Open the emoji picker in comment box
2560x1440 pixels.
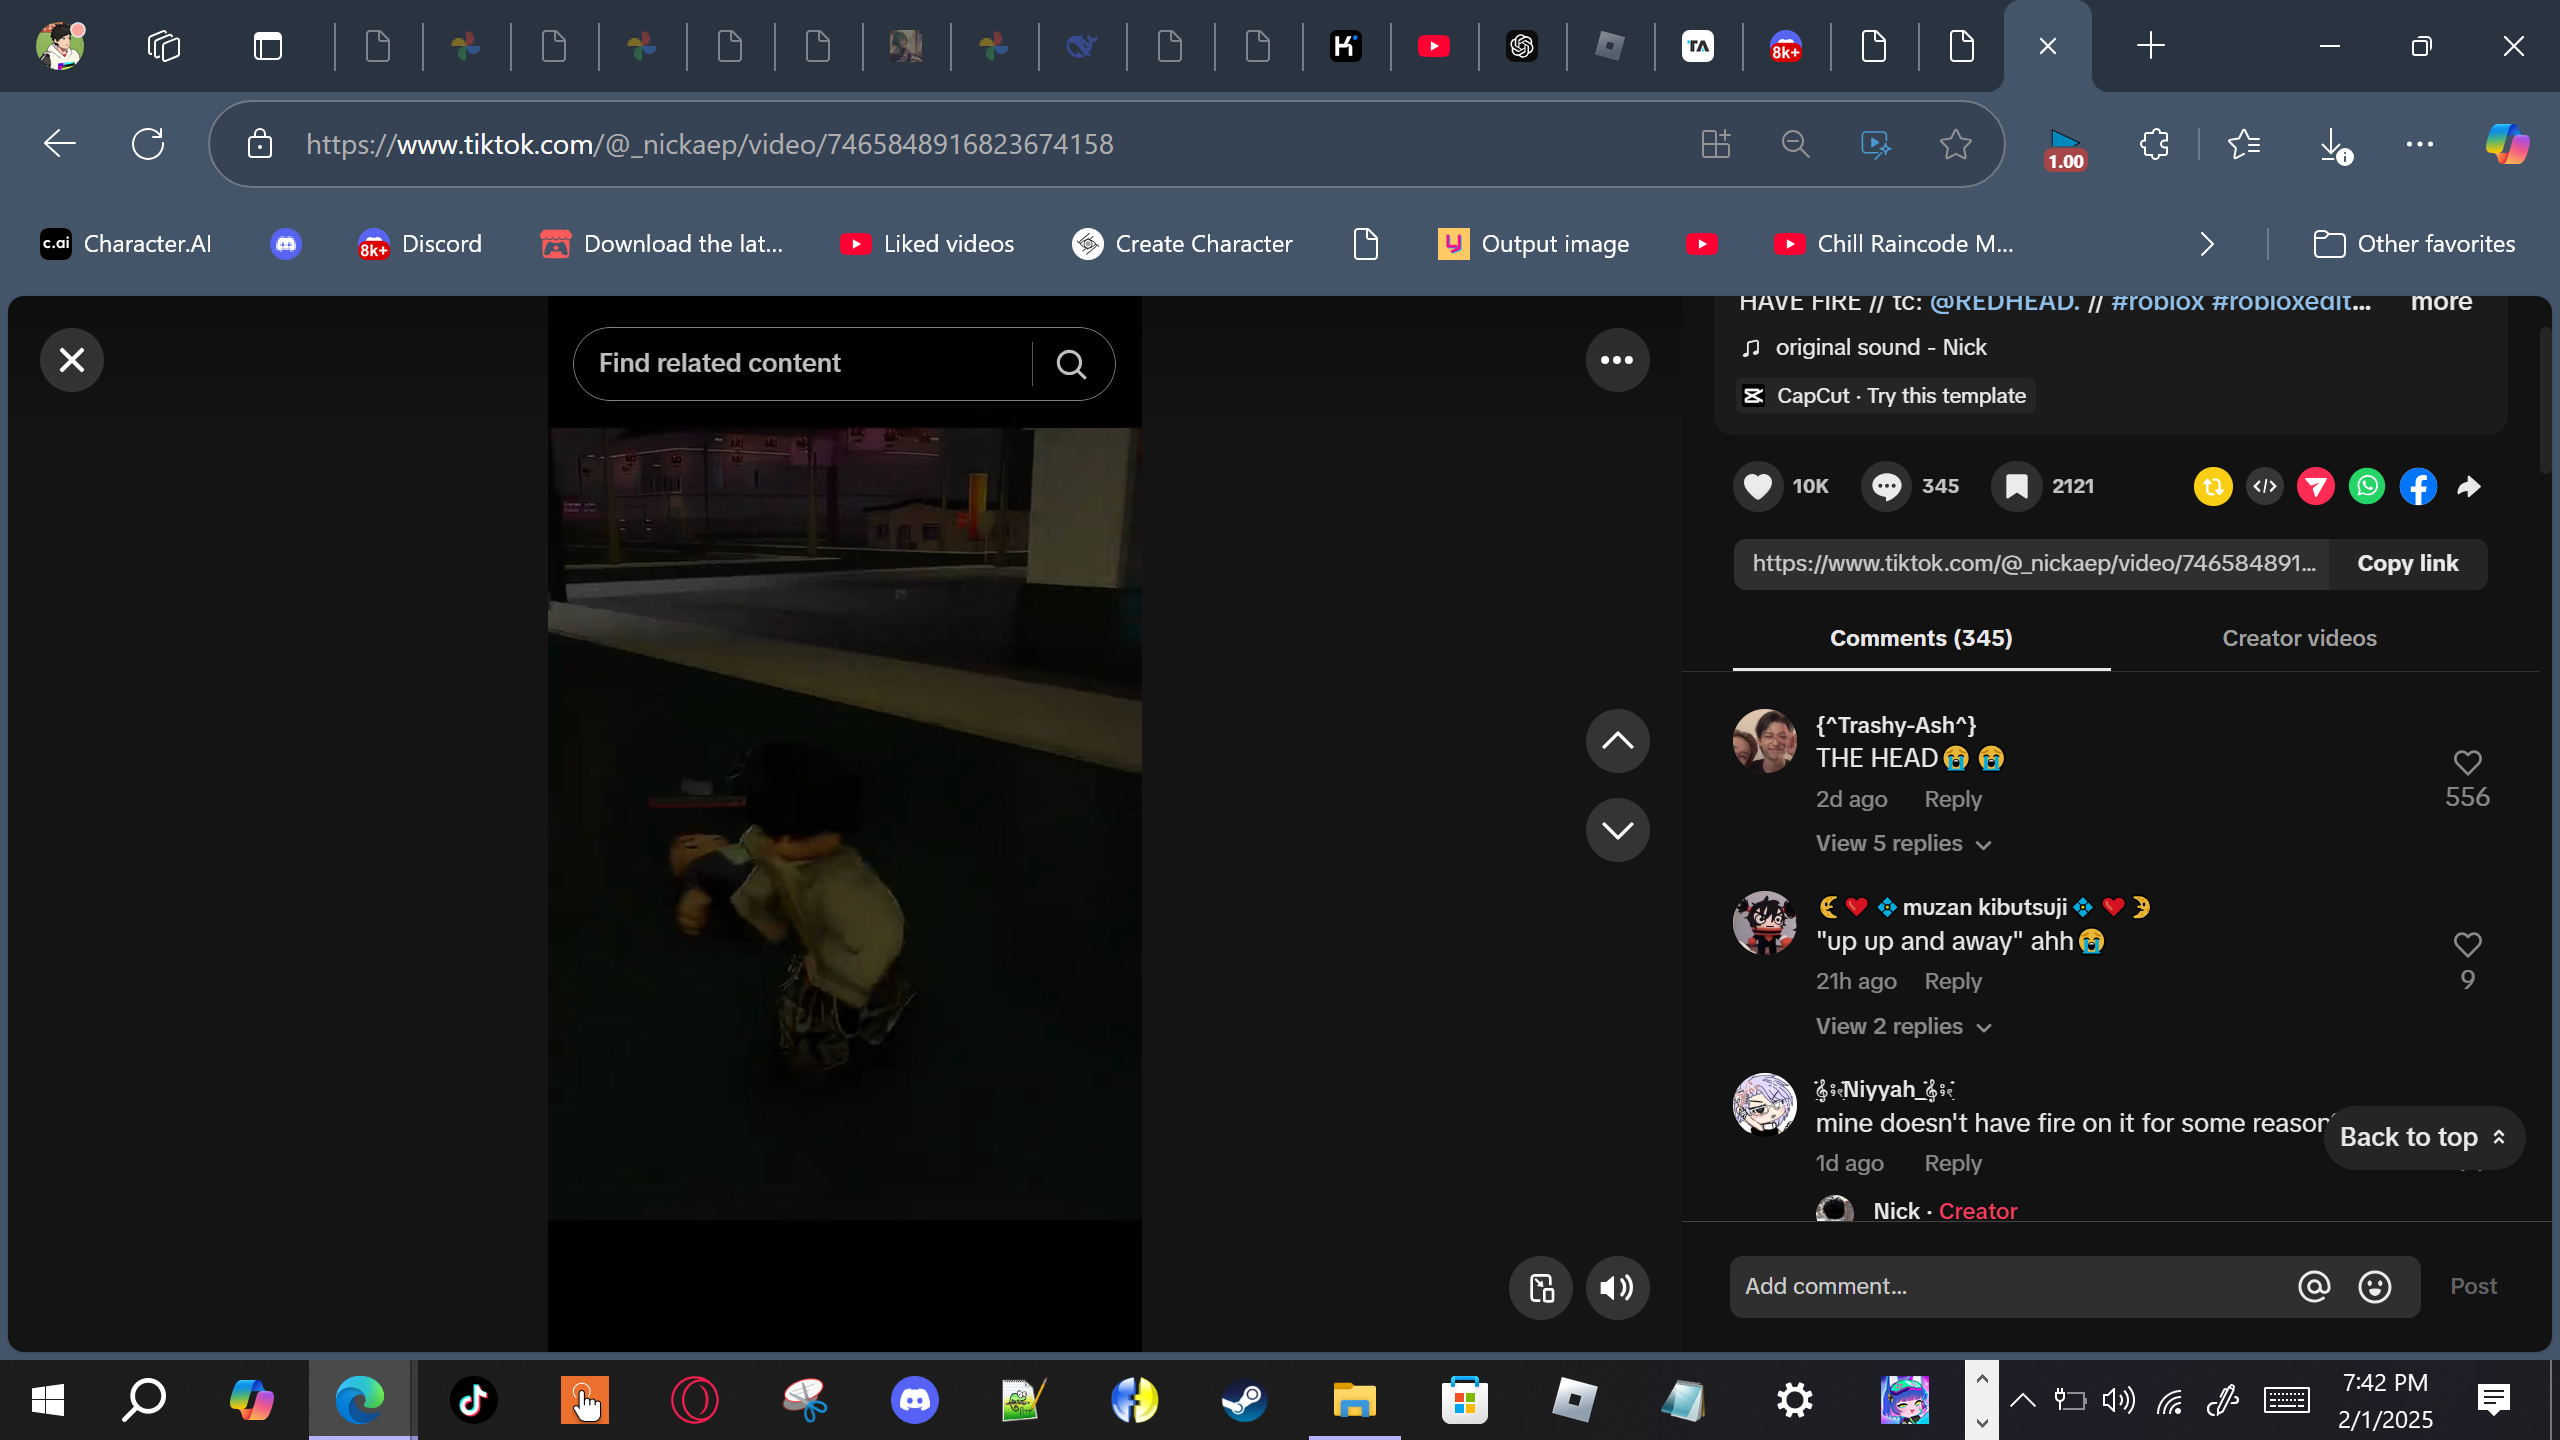[2375, 1287]
